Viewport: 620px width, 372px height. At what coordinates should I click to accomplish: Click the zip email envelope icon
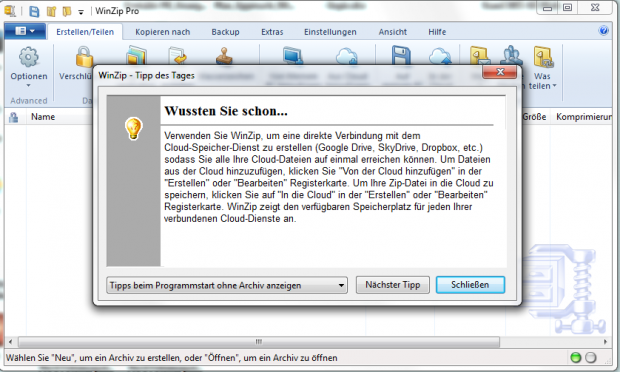pyautogui.click(x=480, y=55)
